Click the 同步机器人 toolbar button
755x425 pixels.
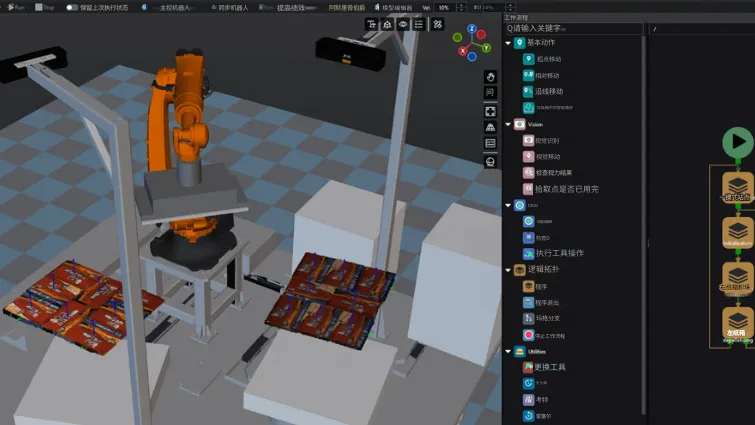click(230, 8)
